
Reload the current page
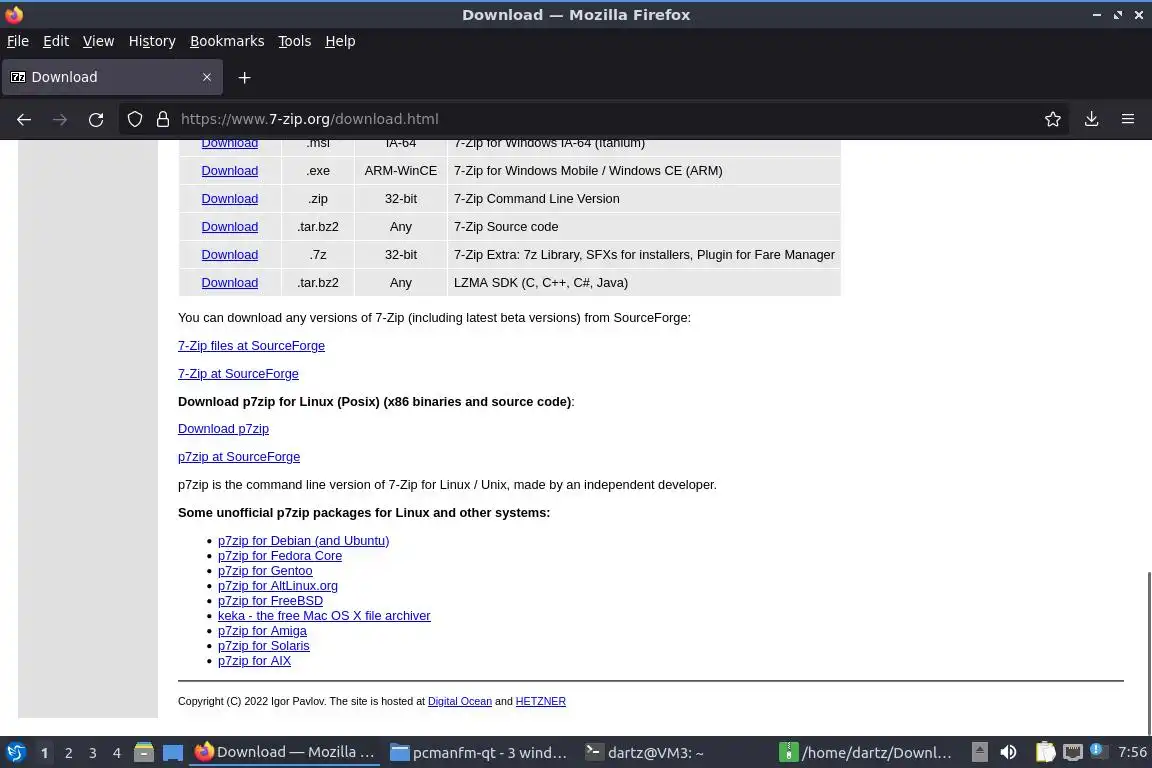96,119
